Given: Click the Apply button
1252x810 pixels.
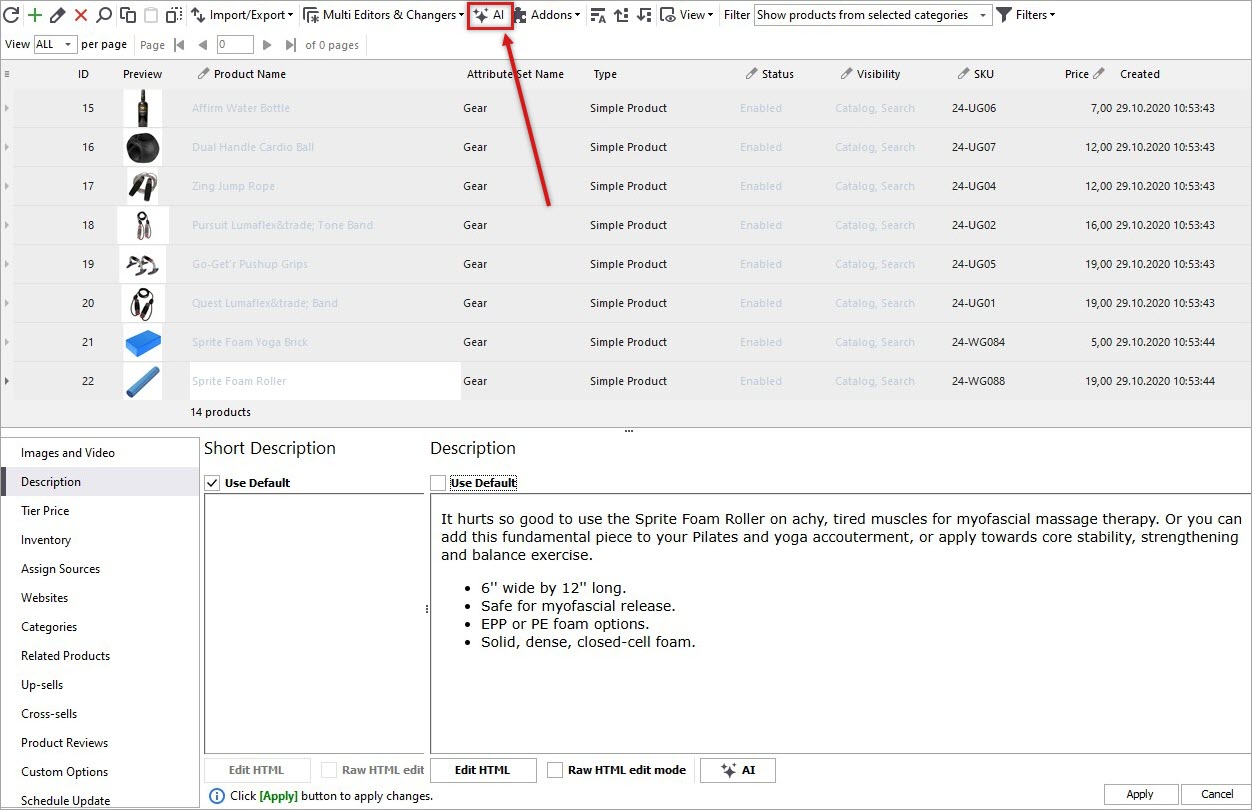Looking at the screenshot, I should point(1140,794).
